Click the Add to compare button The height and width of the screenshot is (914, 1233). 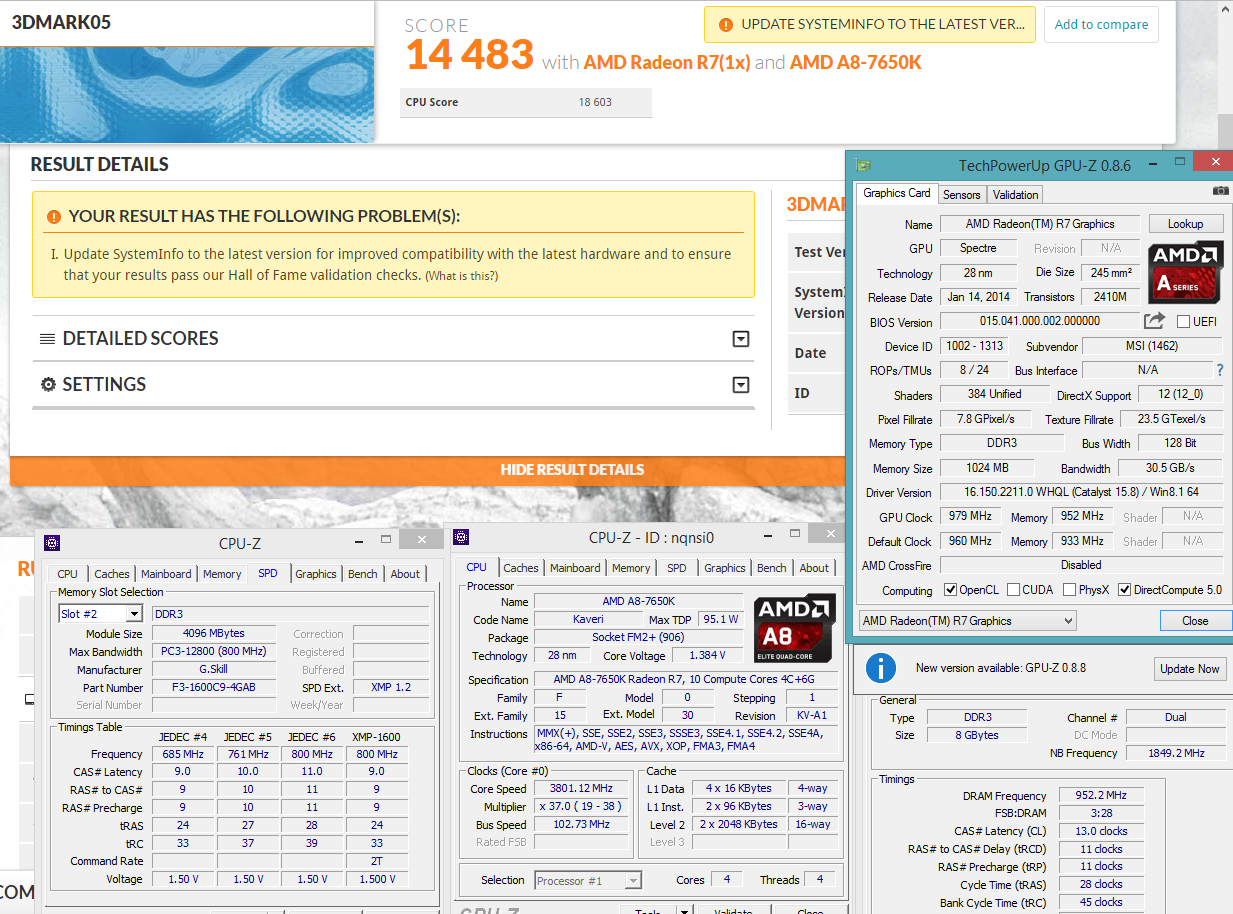[1101, 25]
